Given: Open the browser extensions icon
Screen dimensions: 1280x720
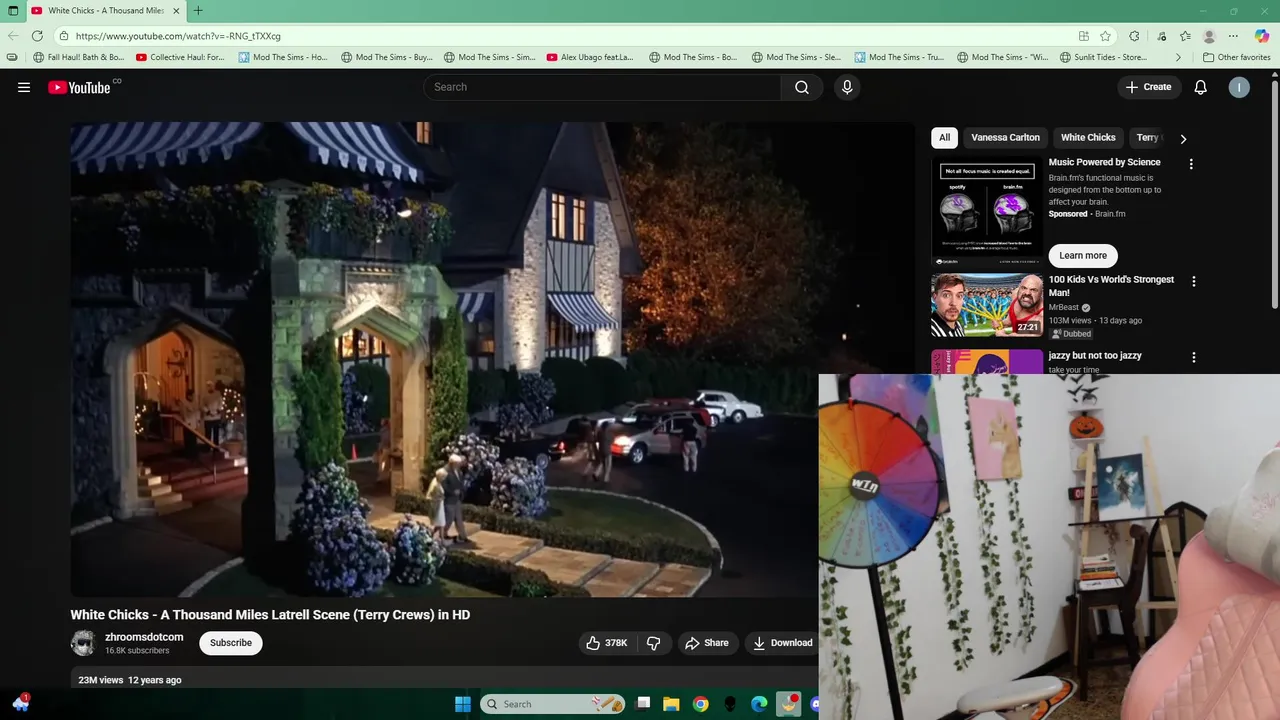Looking at the screenshot, I should 1134,36.
